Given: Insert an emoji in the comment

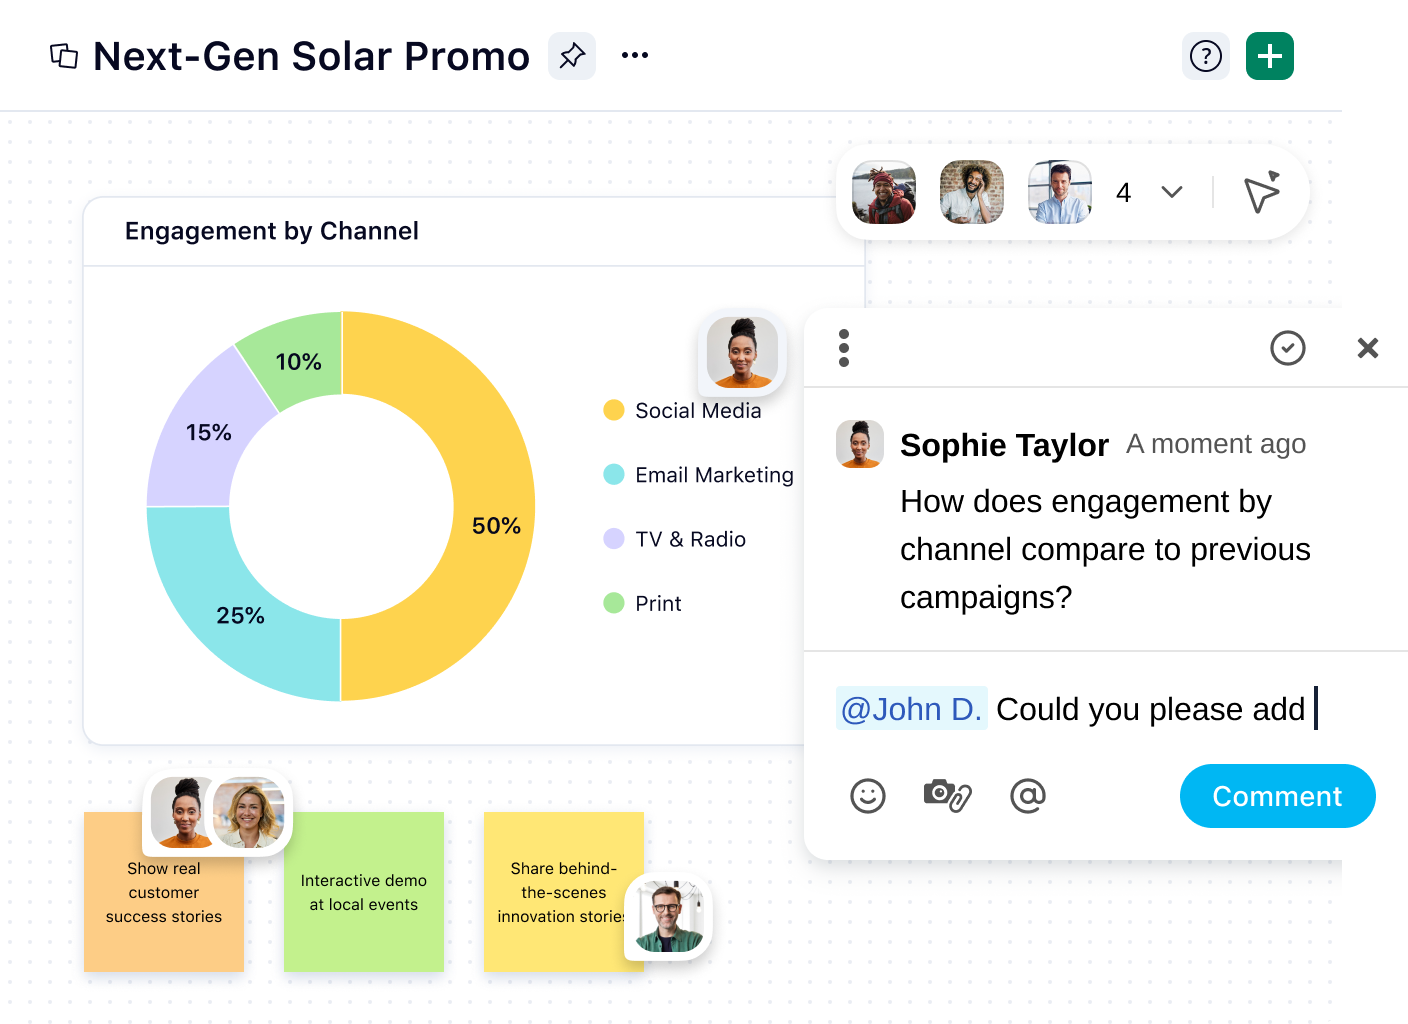Looking at the screenshot, I should click(x=867, y=796).
